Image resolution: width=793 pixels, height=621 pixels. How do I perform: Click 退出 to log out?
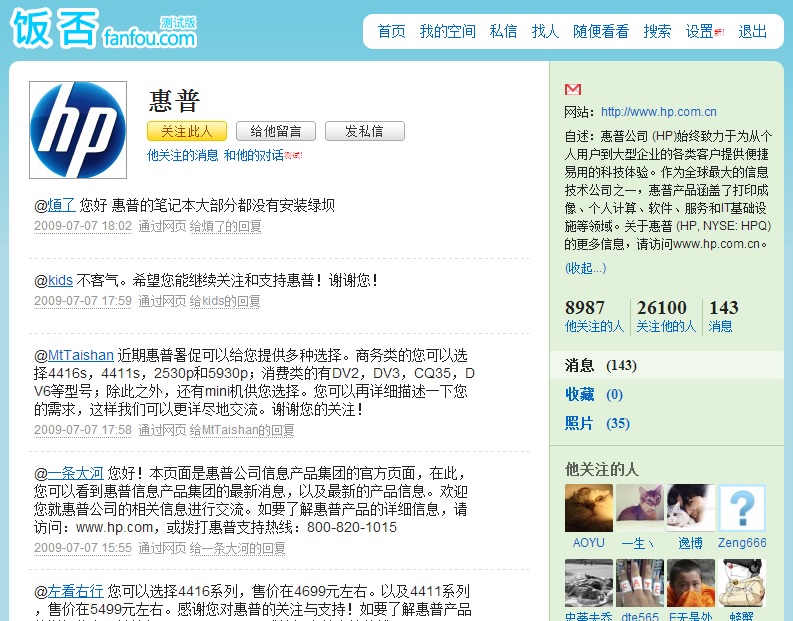[753, 31]
